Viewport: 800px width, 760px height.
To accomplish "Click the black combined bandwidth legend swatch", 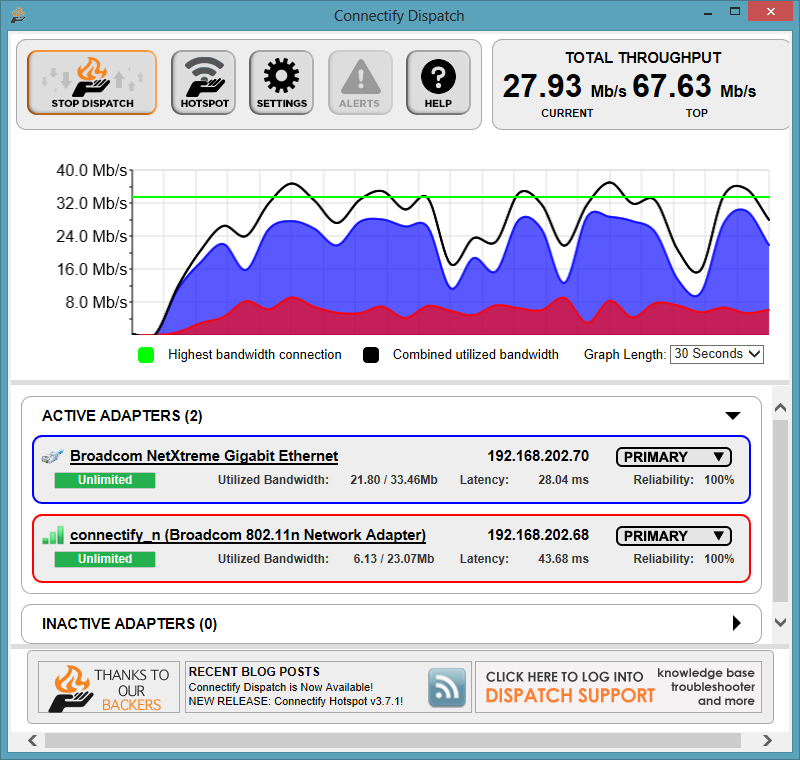I will pos(371,355).
